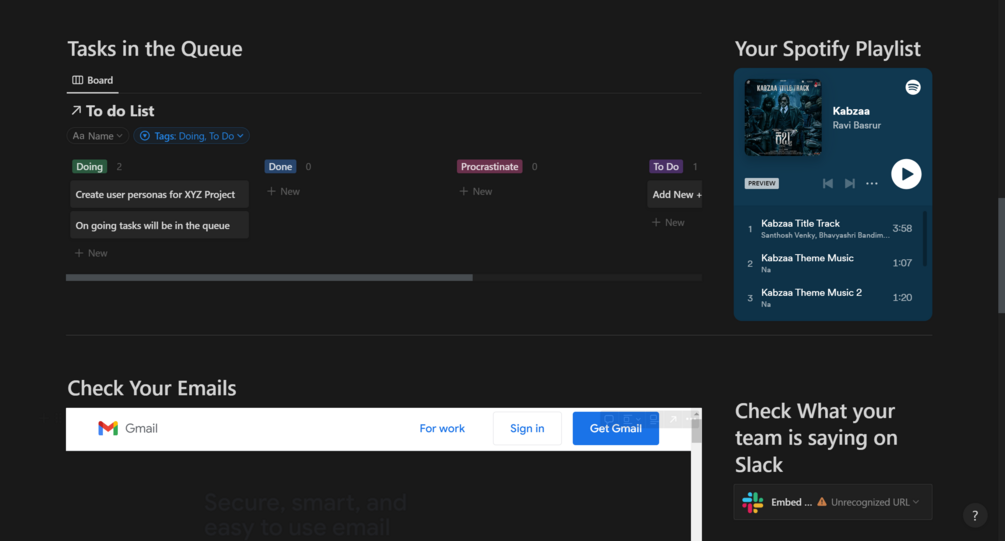Play the Kabzaa playlist
1005x541 pixels.
[906, 174]
